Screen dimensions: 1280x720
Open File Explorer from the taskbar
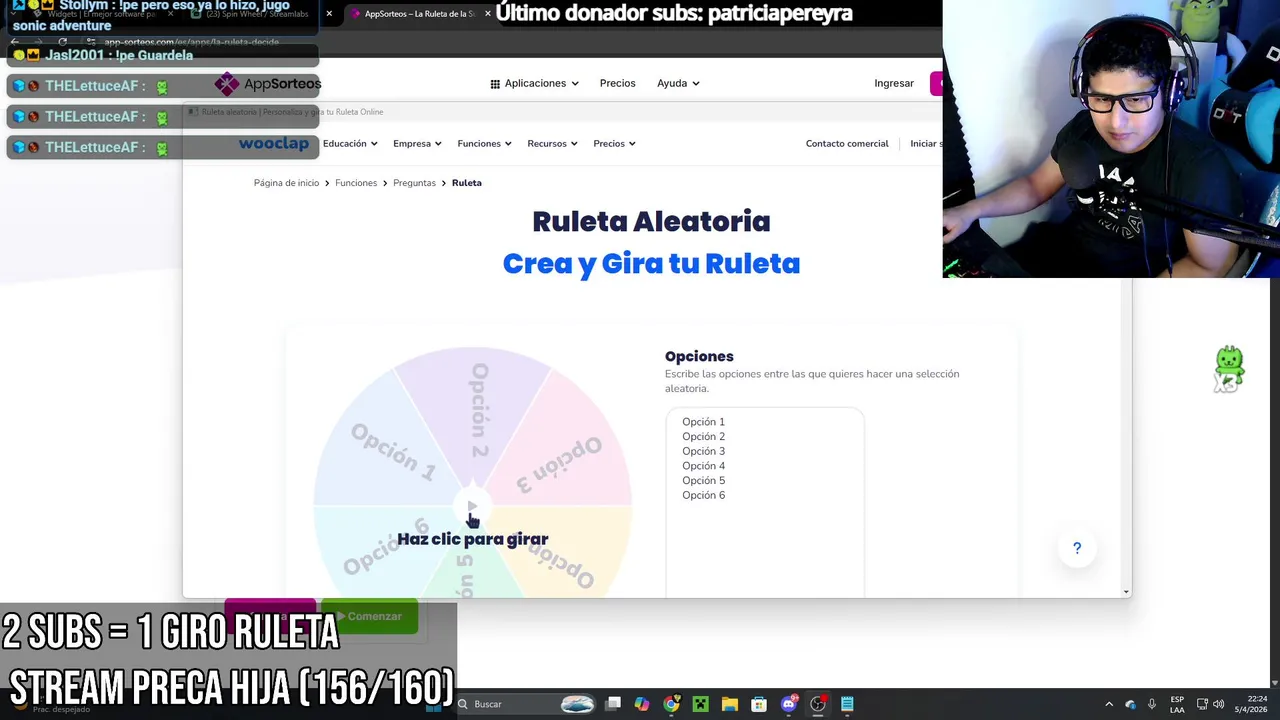(x=730, y=704)
